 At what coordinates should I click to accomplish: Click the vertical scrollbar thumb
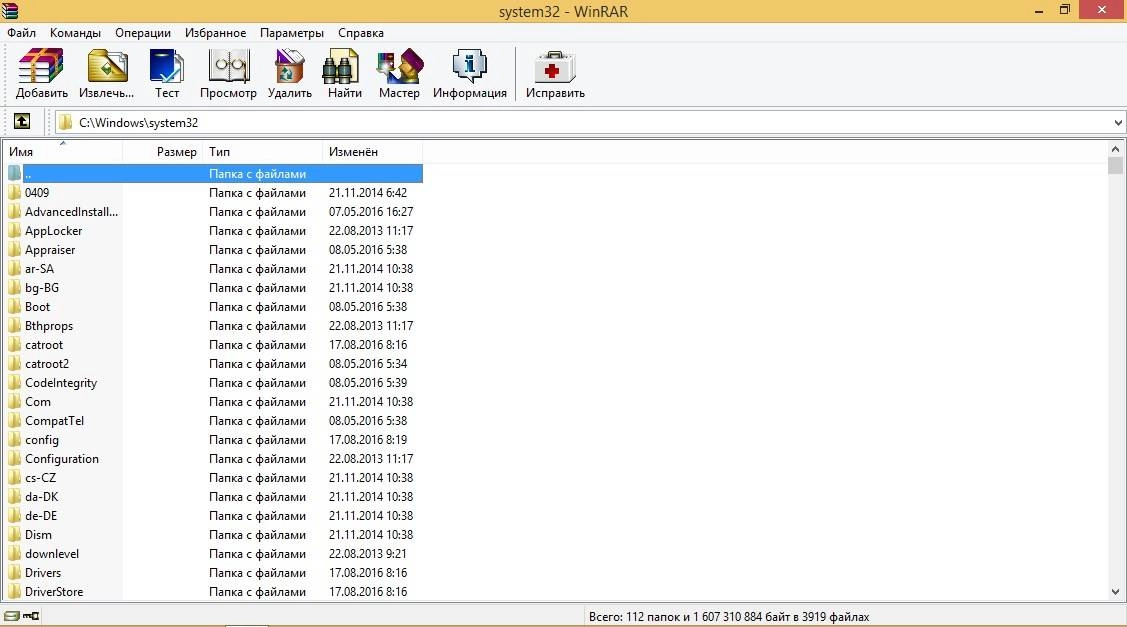(x=1115, y=167)
